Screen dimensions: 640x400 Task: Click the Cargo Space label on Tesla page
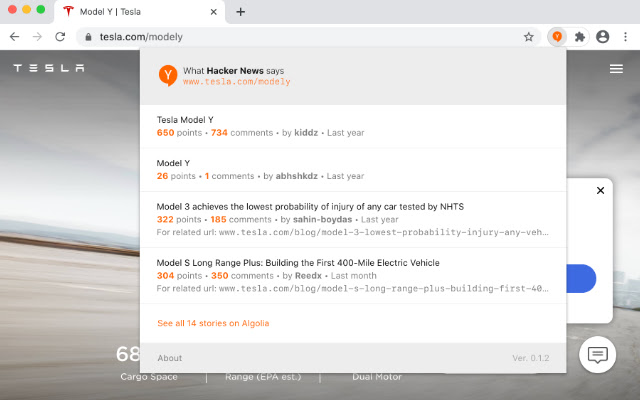[149, 377]
